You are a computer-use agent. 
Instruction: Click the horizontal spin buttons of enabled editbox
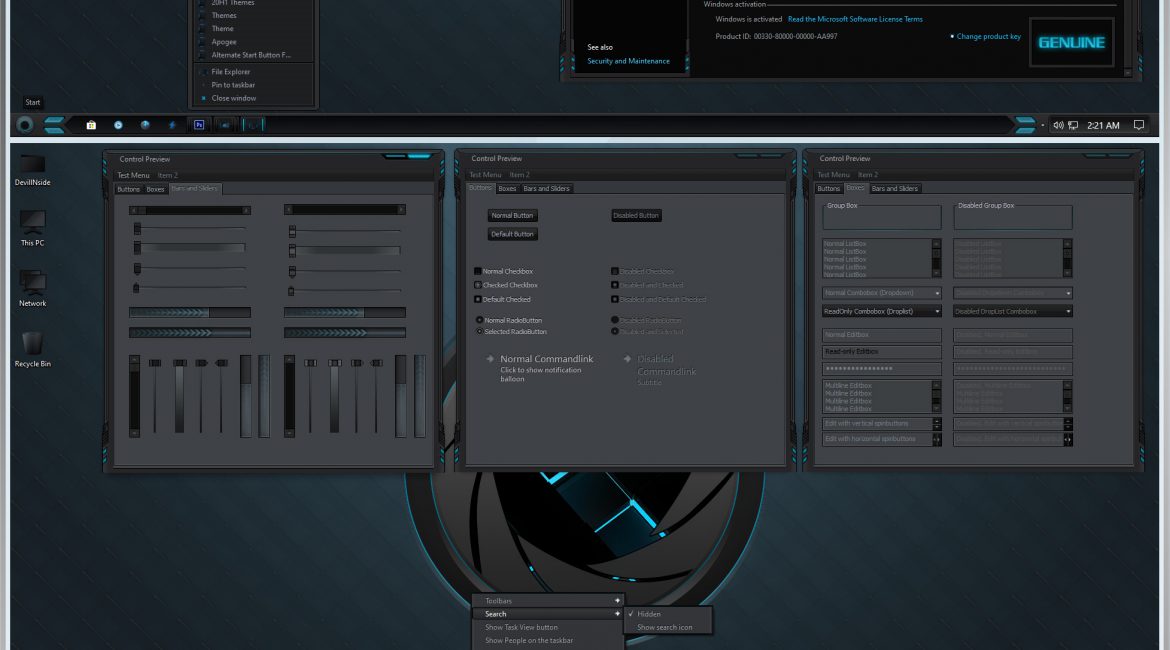pos(937,440)
